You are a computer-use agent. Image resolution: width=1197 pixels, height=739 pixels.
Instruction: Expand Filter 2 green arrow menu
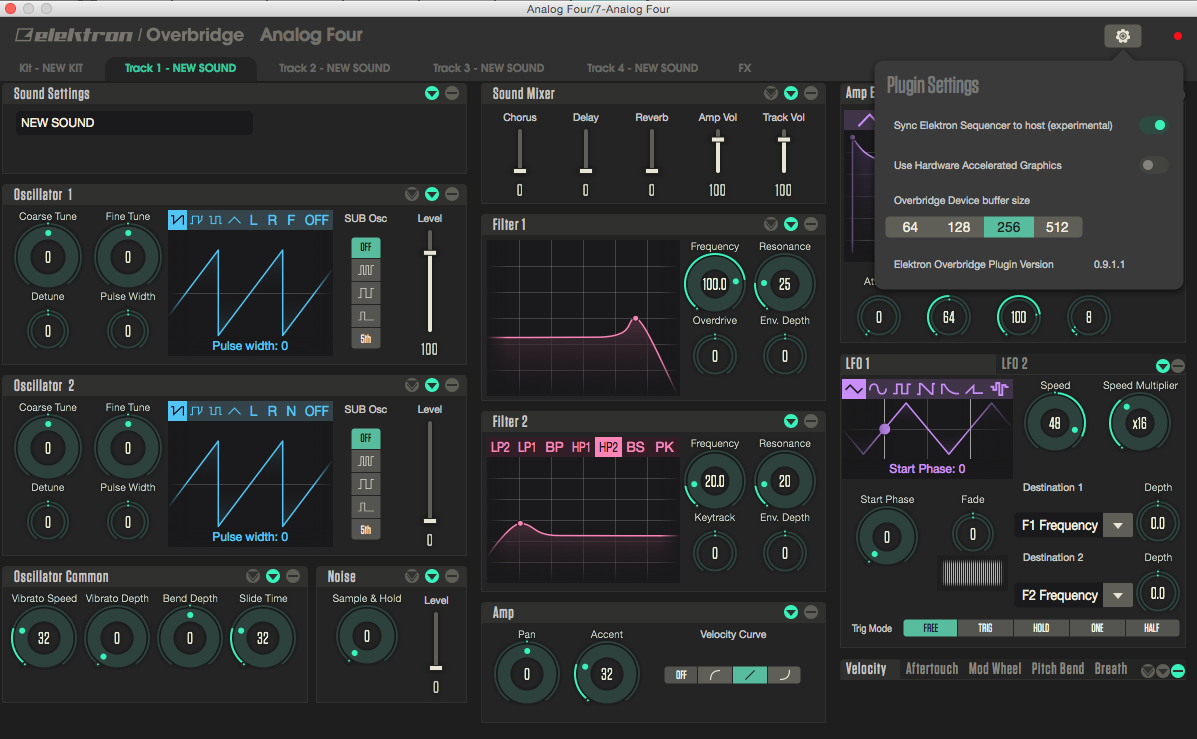pyautogui.click(x=791, y=421)
